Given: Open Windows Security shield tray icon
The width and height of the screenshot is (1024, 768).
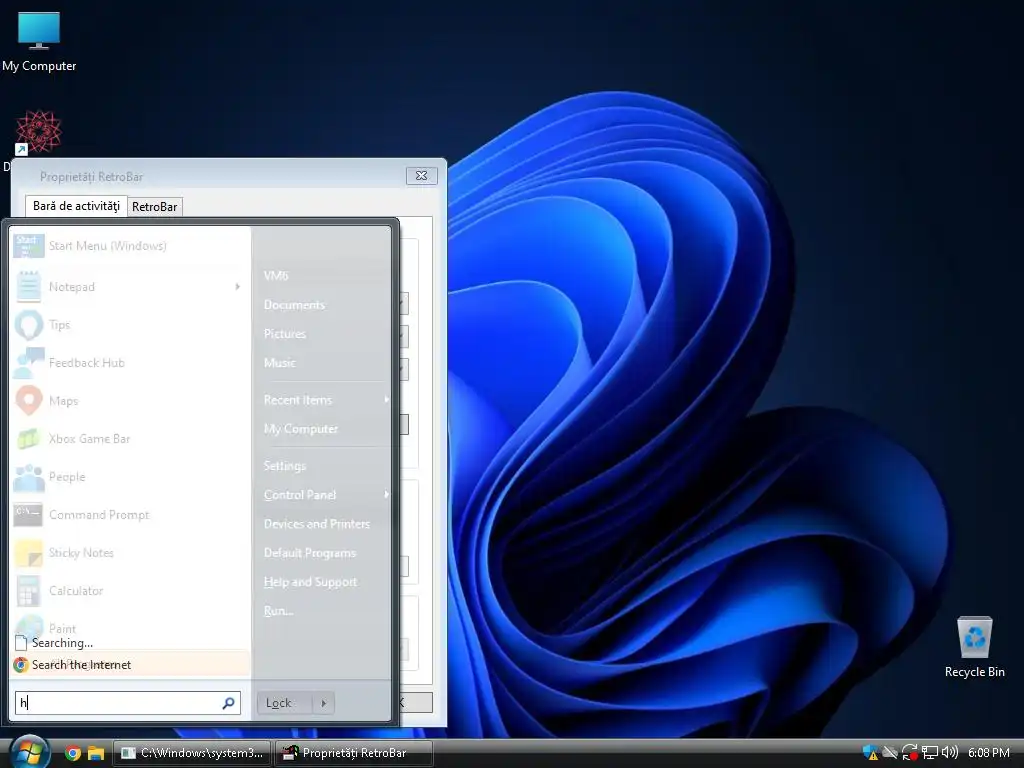Looking at the screenshot, I should pyautogui.click(x=871, y=753).
